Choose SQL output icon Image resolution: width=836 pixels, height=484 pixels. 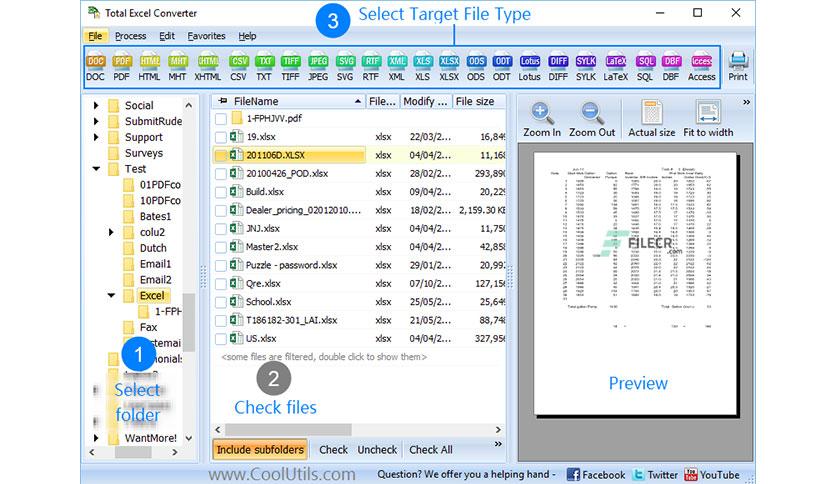pos(645,68)
